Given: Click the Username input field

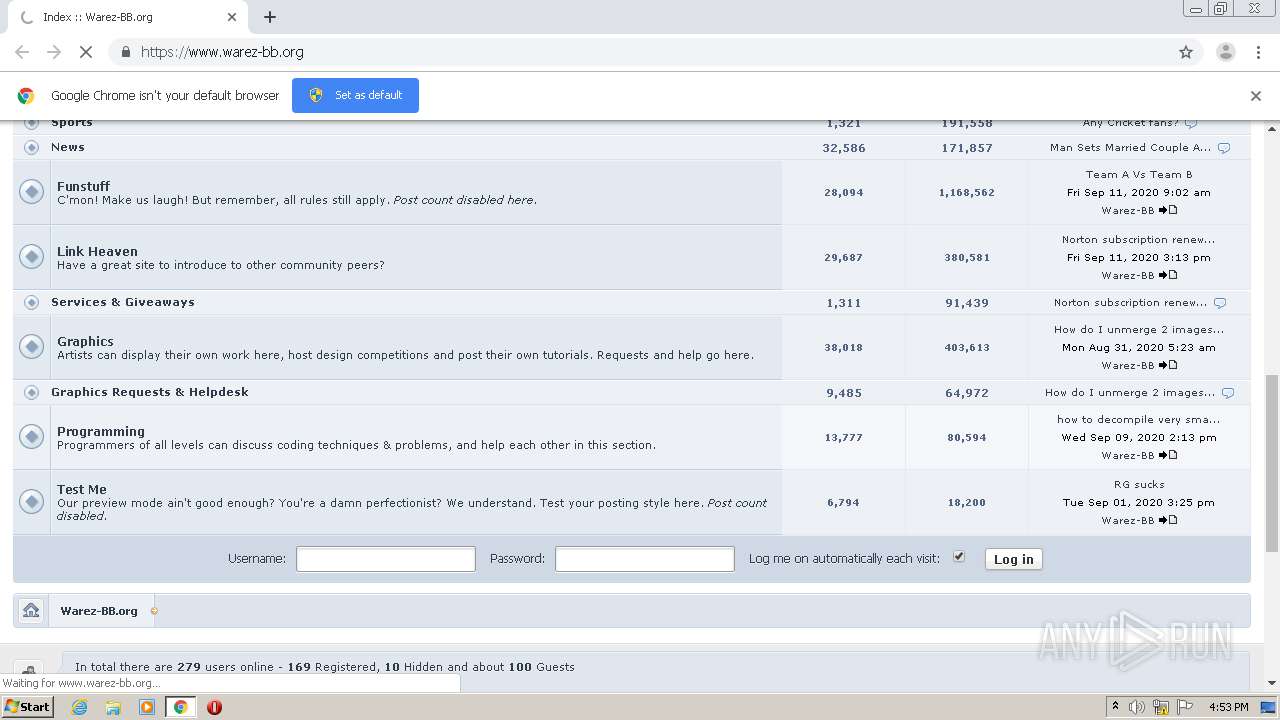Looking at the screenshot, I should [386, 559].
